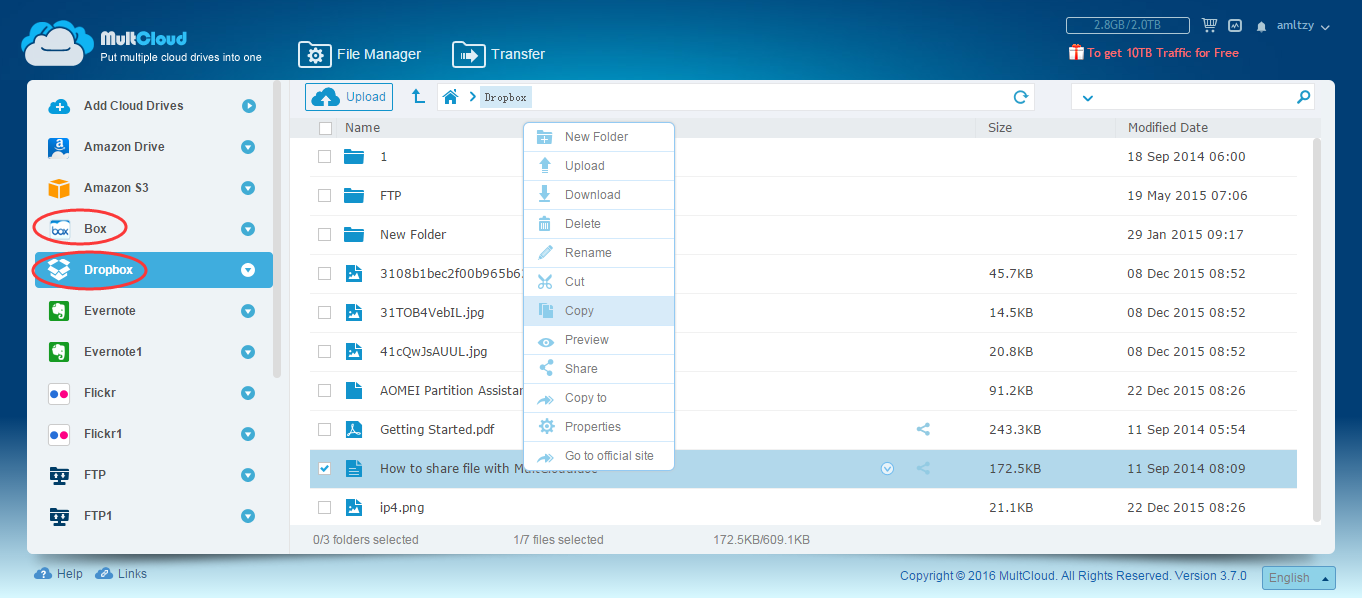Toggle the select-all checkbox in header
The width and height of the screenshot is (1362, 599).
click(x=325, y=128)
